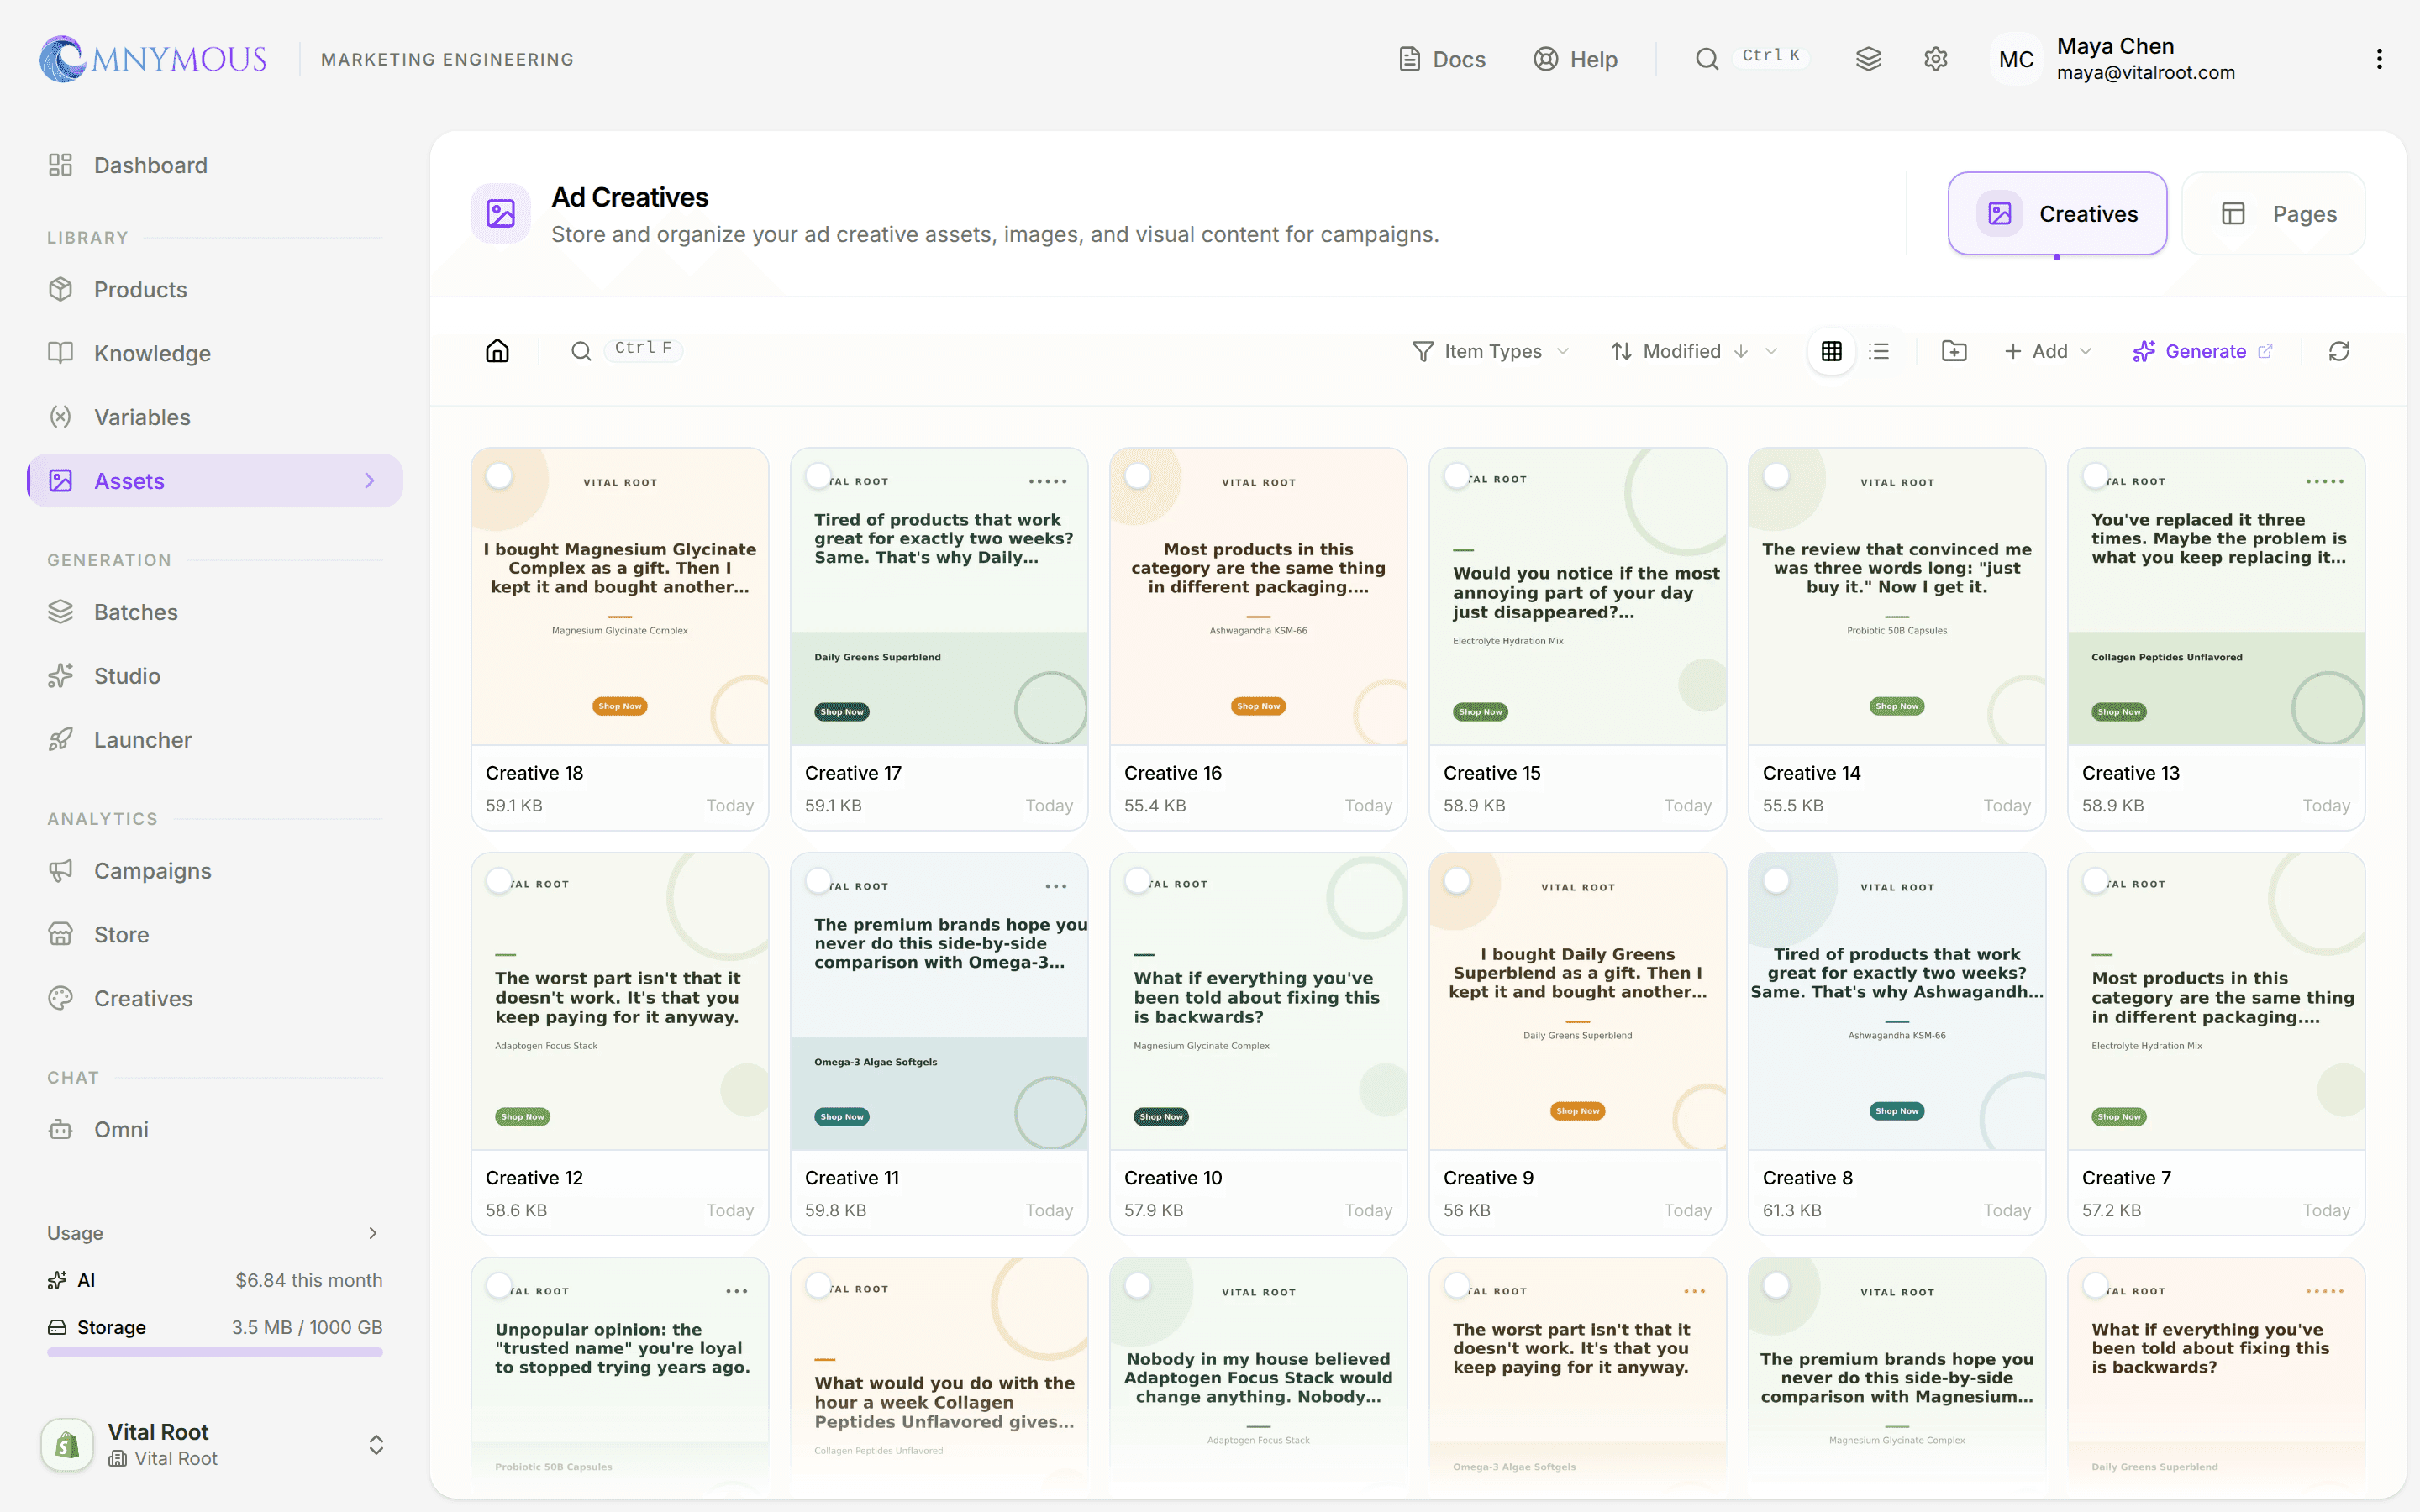Open the Item Types filter dropdown
This screenshot has width=2420, height=1512.
1491,351
